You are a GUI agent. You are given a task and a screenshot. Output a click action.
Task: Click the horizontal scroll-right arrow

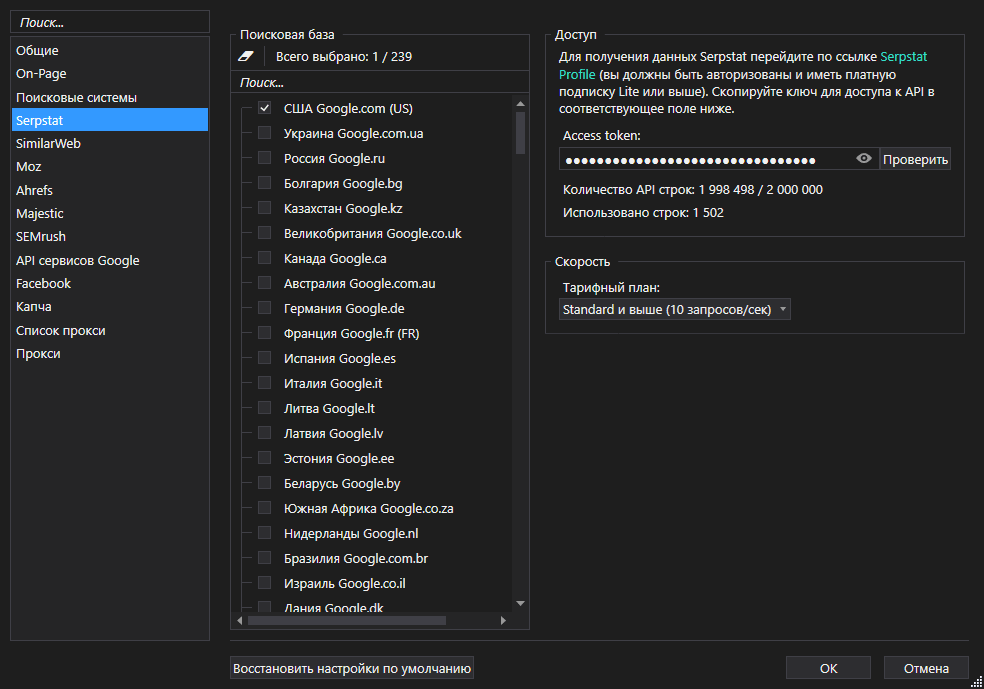(503, 621)
